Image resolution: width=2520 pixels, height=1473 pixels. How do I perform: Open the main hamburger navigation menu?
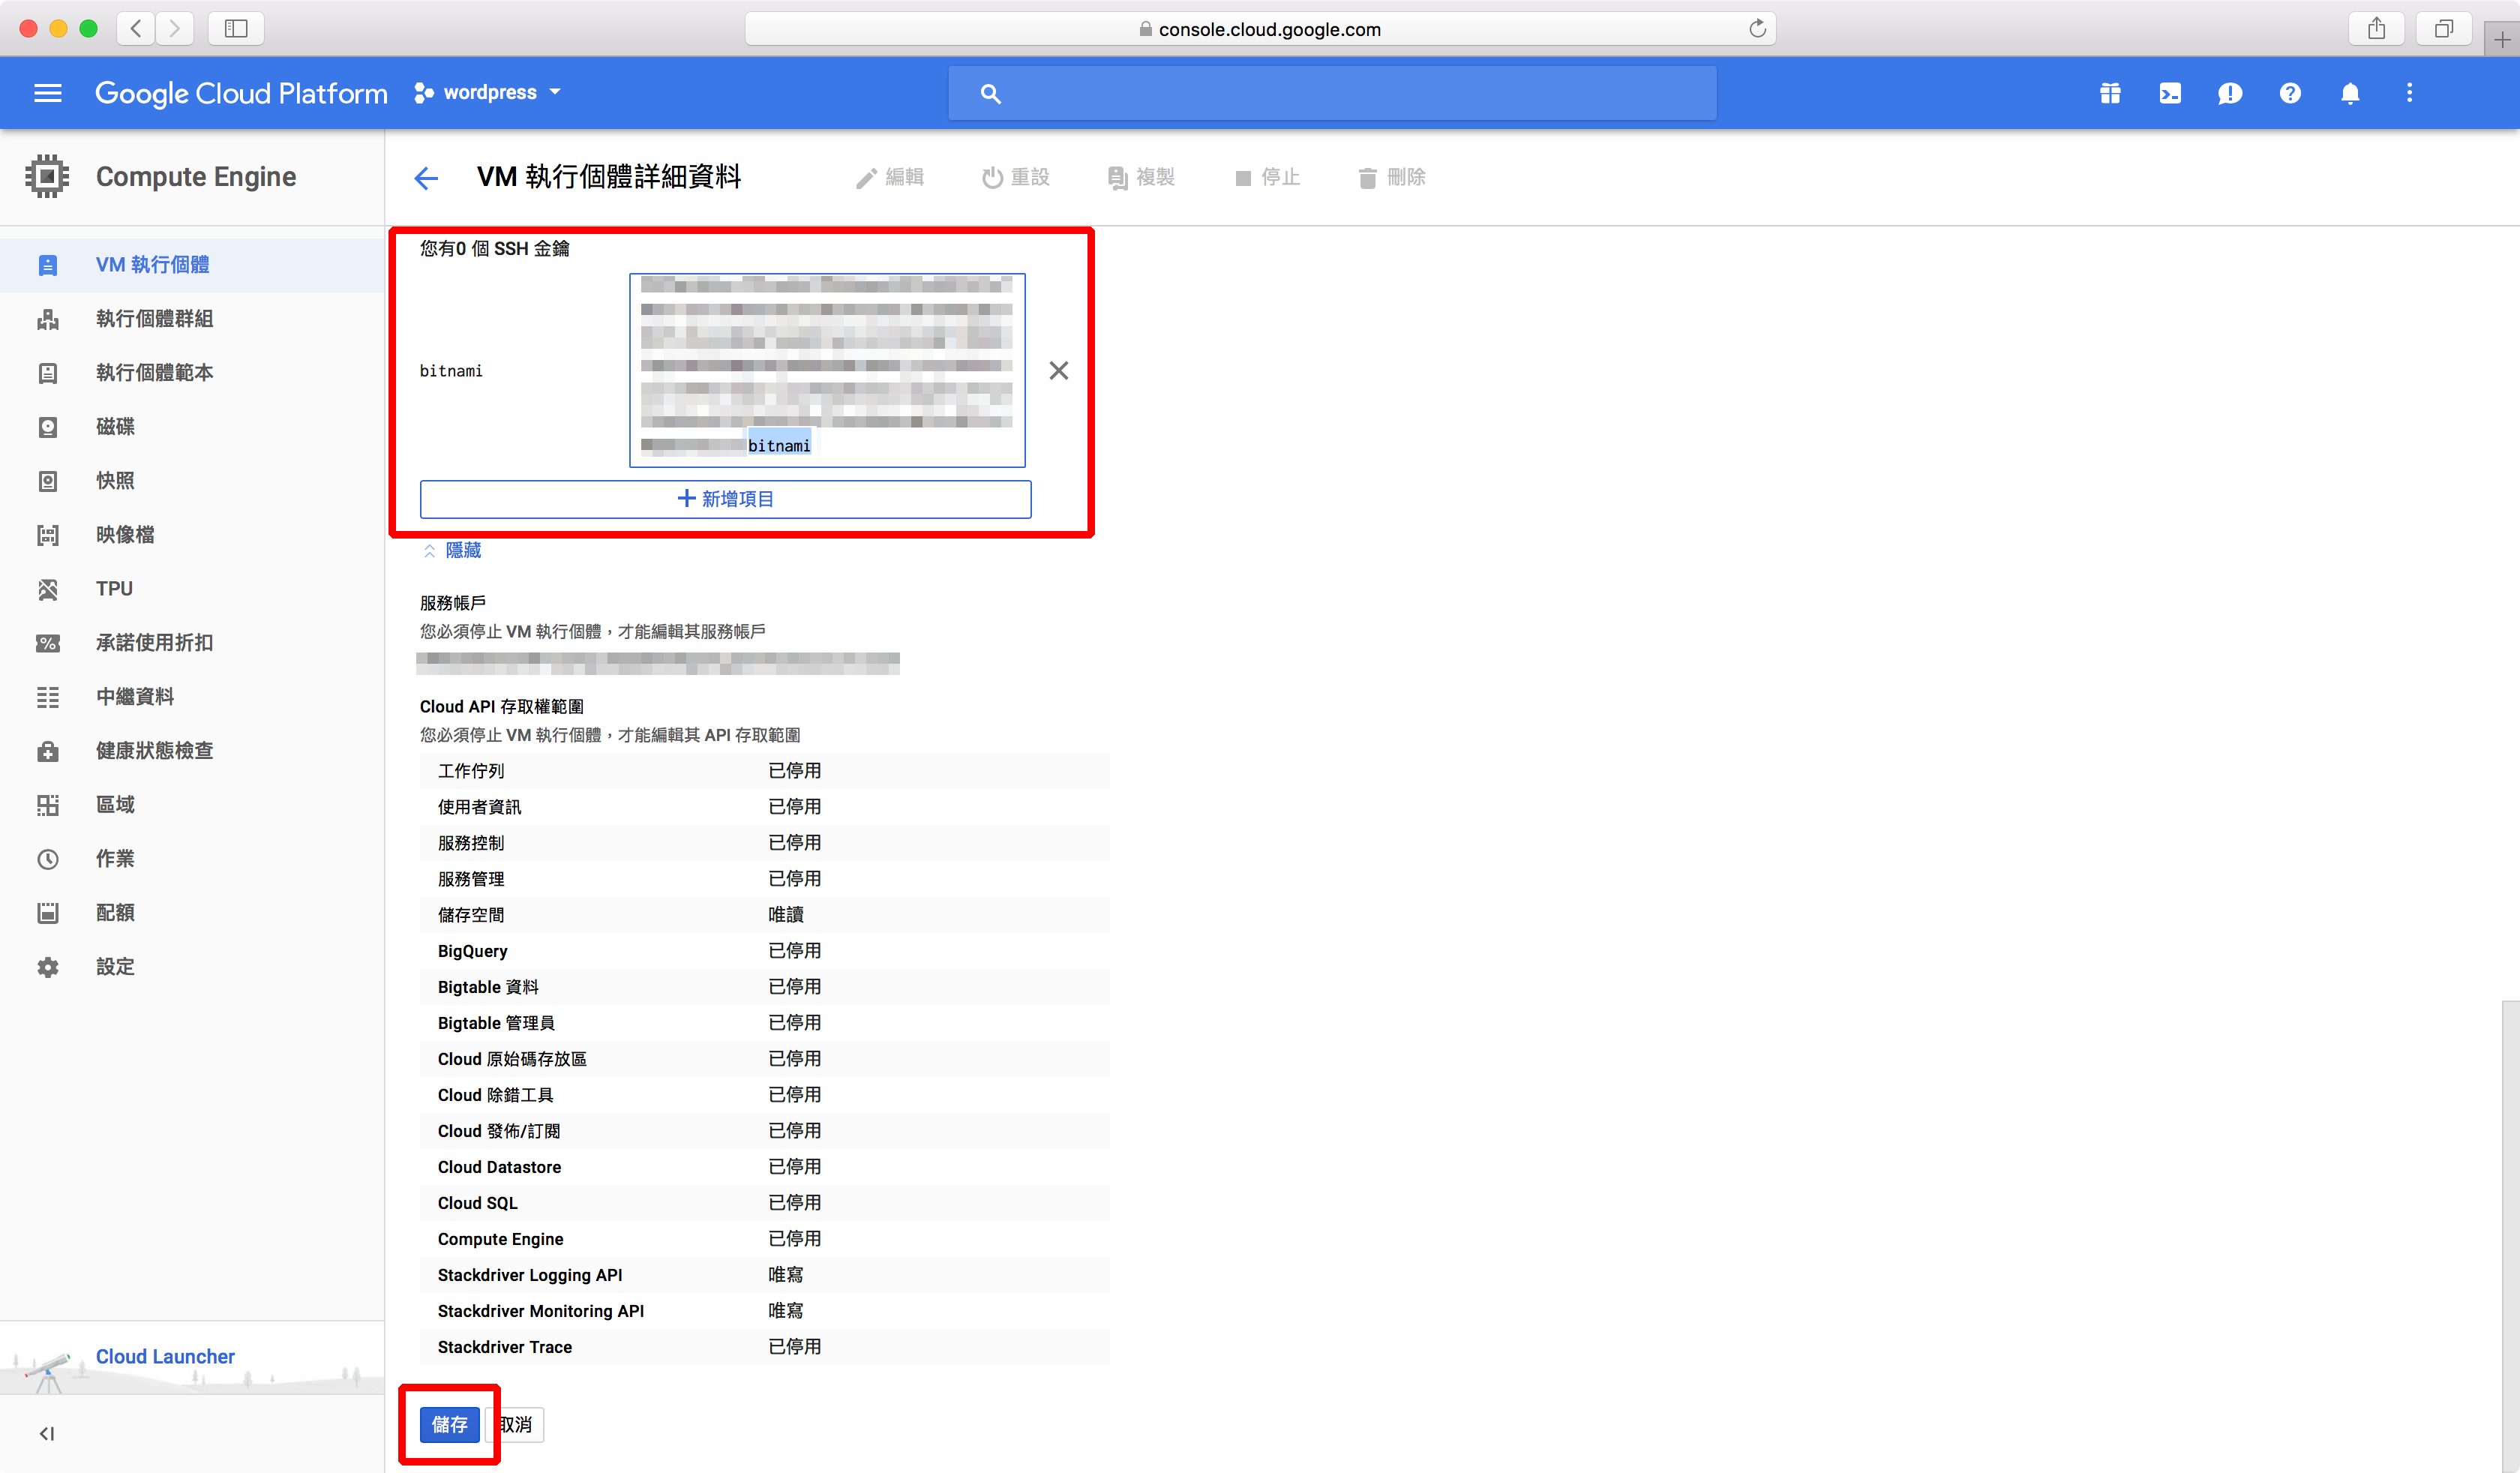click(x=47, y=93)
